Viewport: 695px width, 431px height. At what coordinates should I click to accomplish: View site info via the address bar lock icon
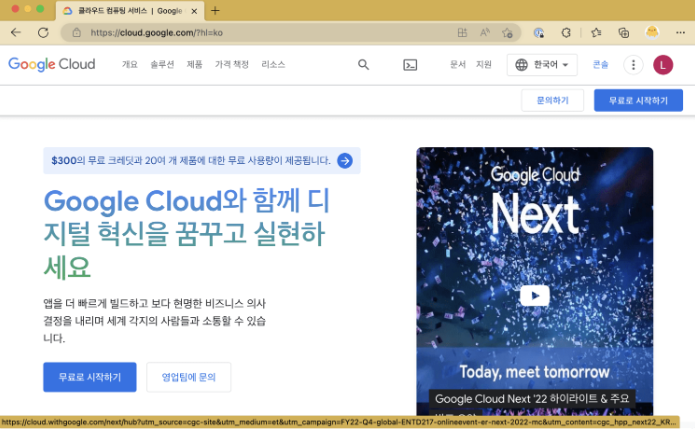point(77,32)
